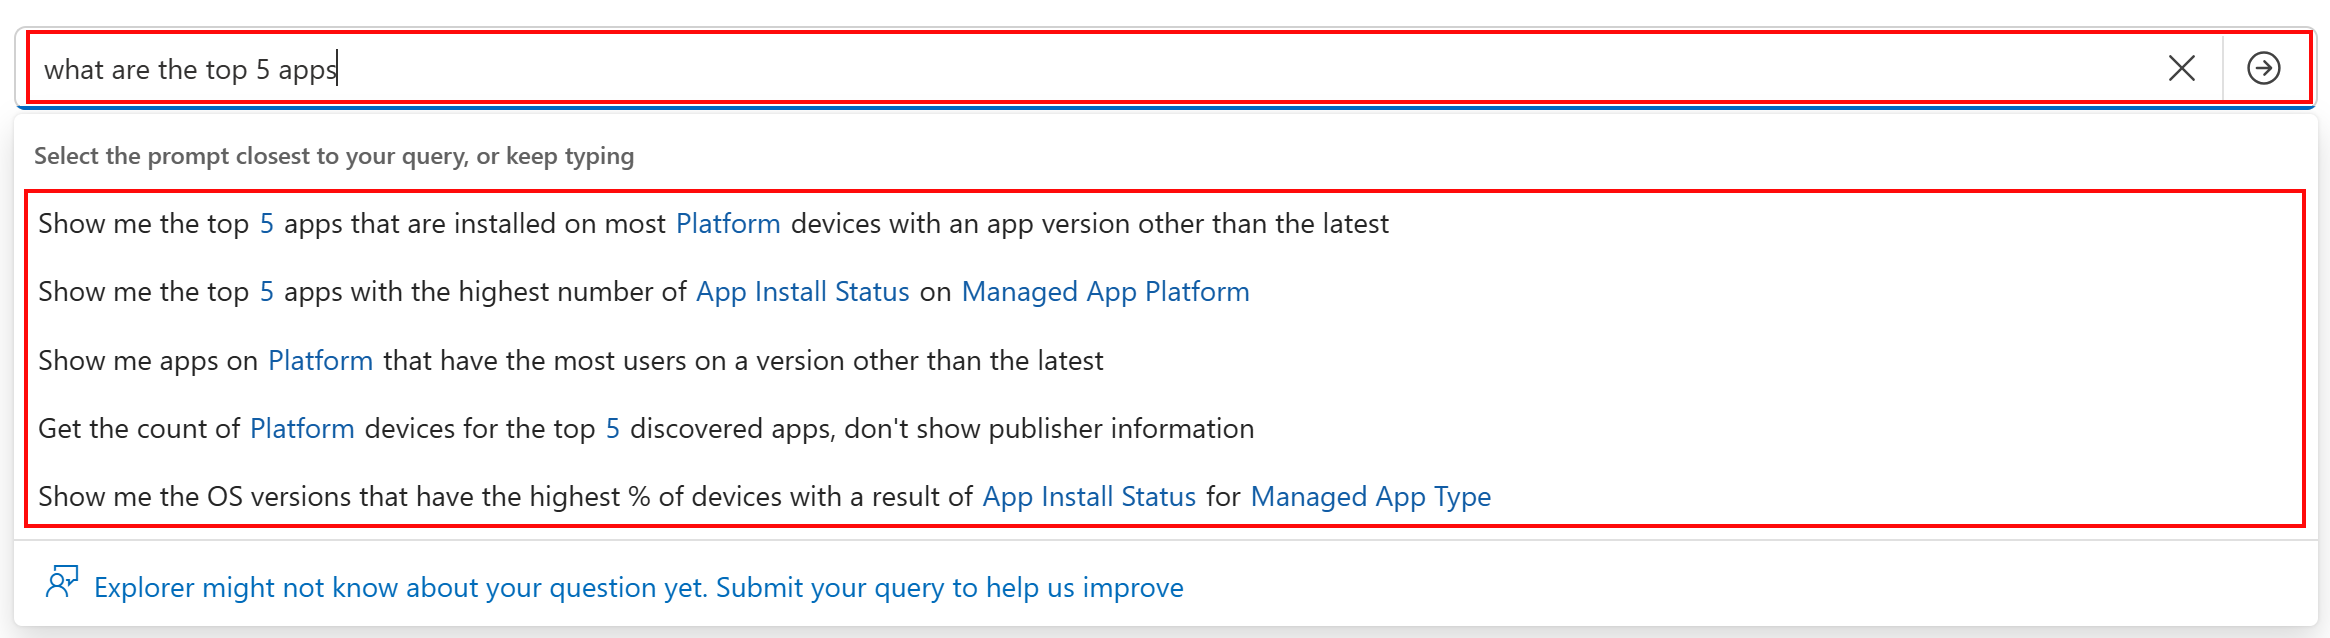Screen dimensions: 2330x638
Task: Open the Managed App Type placeholder
Action: pos(1371,497)
